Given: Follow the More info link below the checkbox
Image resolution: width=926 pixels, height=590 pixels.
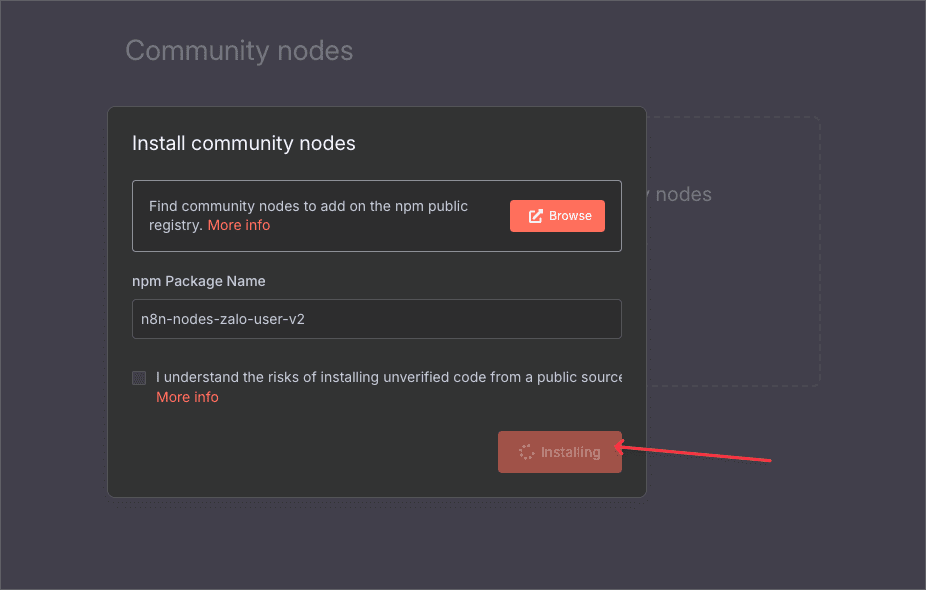Looking at the screenshot, I should [187, 397].
